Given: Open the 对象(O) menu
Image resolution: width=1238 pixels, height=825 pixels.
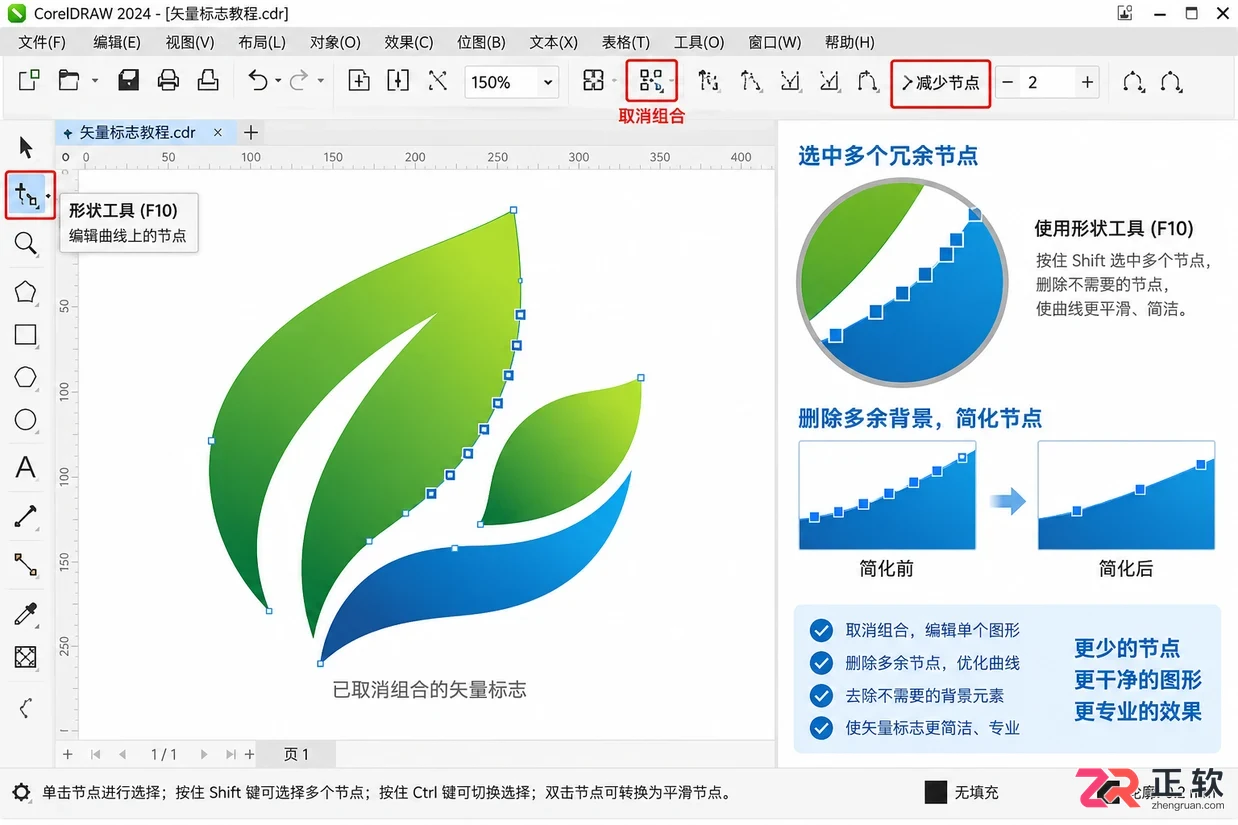Looking at the screenshot, I should pyautogui.click(x=335, y=42).
